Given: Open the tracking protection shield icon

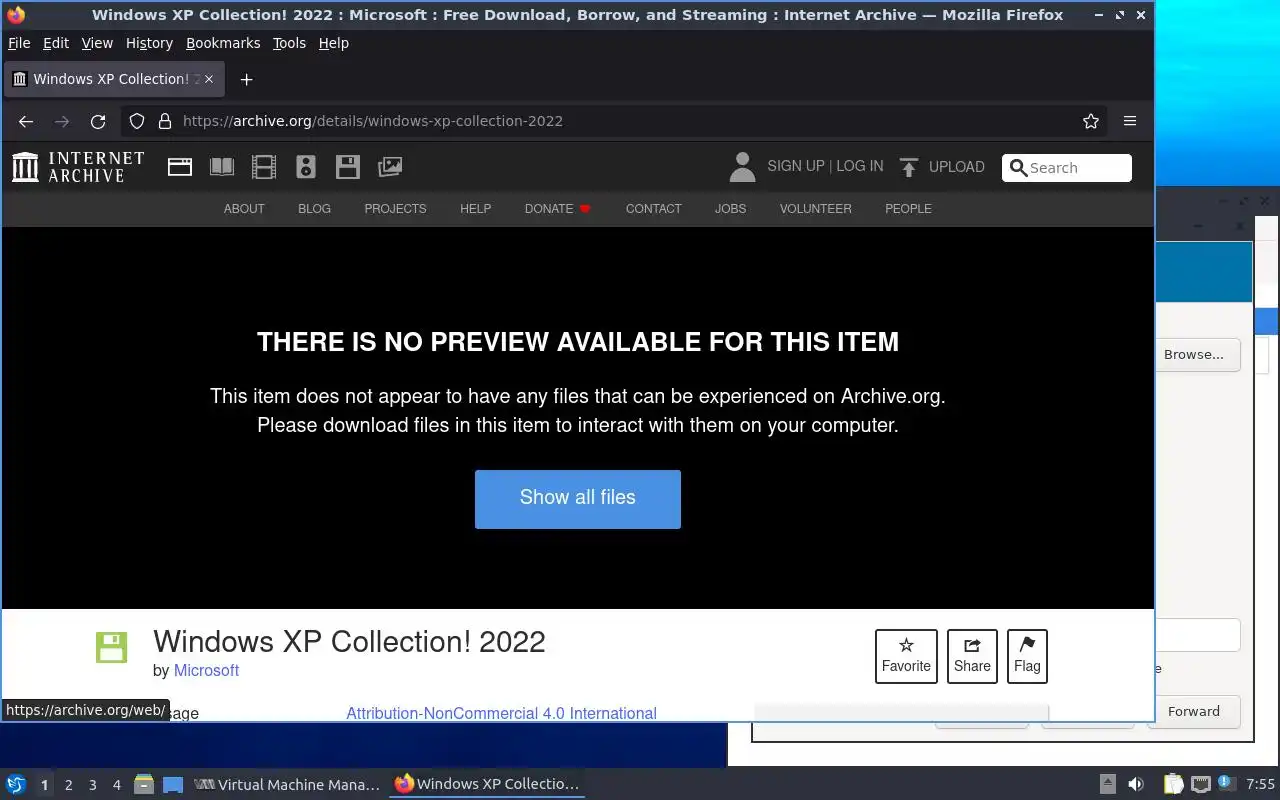Looking at the screenshot, I should click(138, 121).
